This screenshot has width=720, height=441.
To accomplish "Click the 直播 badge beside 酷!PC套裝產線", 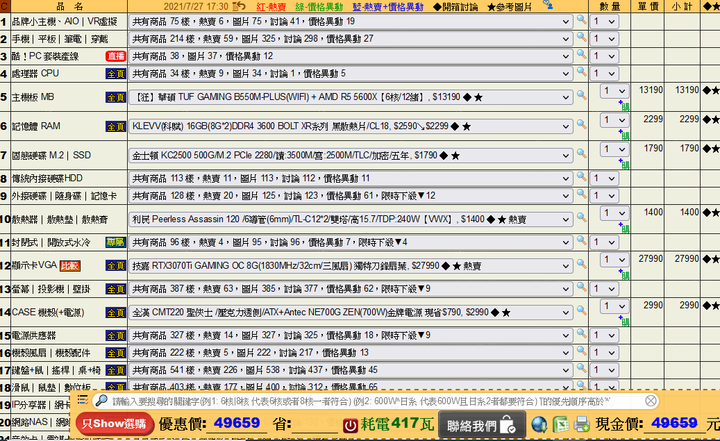I will pos(116,56).
